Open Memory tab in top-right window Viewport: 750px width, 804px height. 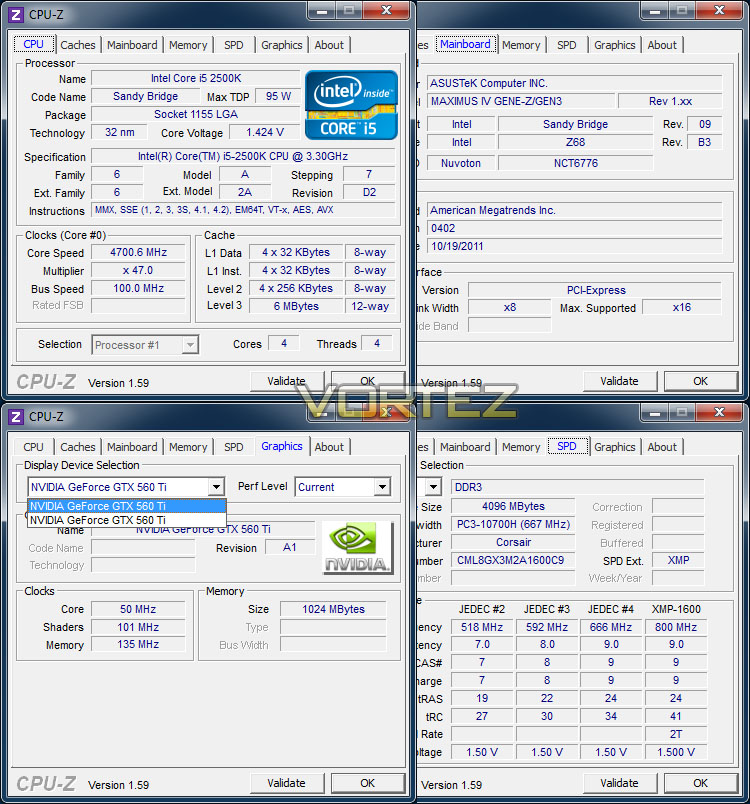click(x=521, y=45)
